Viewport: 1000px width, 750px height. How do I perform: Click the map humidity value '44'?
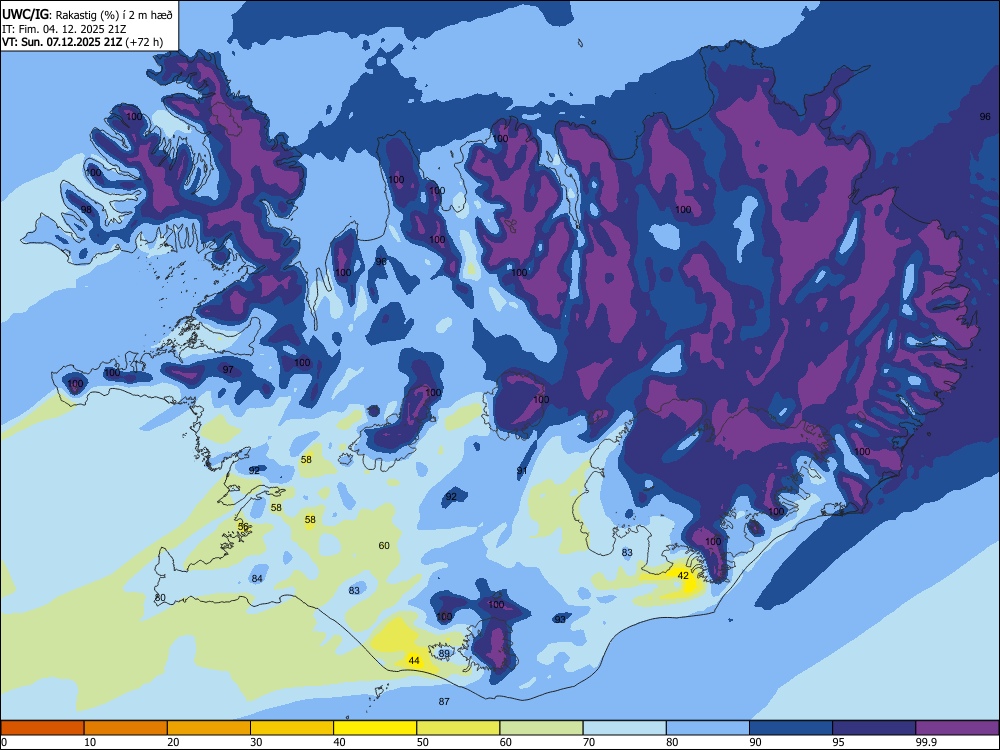pyautogui.click(x=414, y=660)
